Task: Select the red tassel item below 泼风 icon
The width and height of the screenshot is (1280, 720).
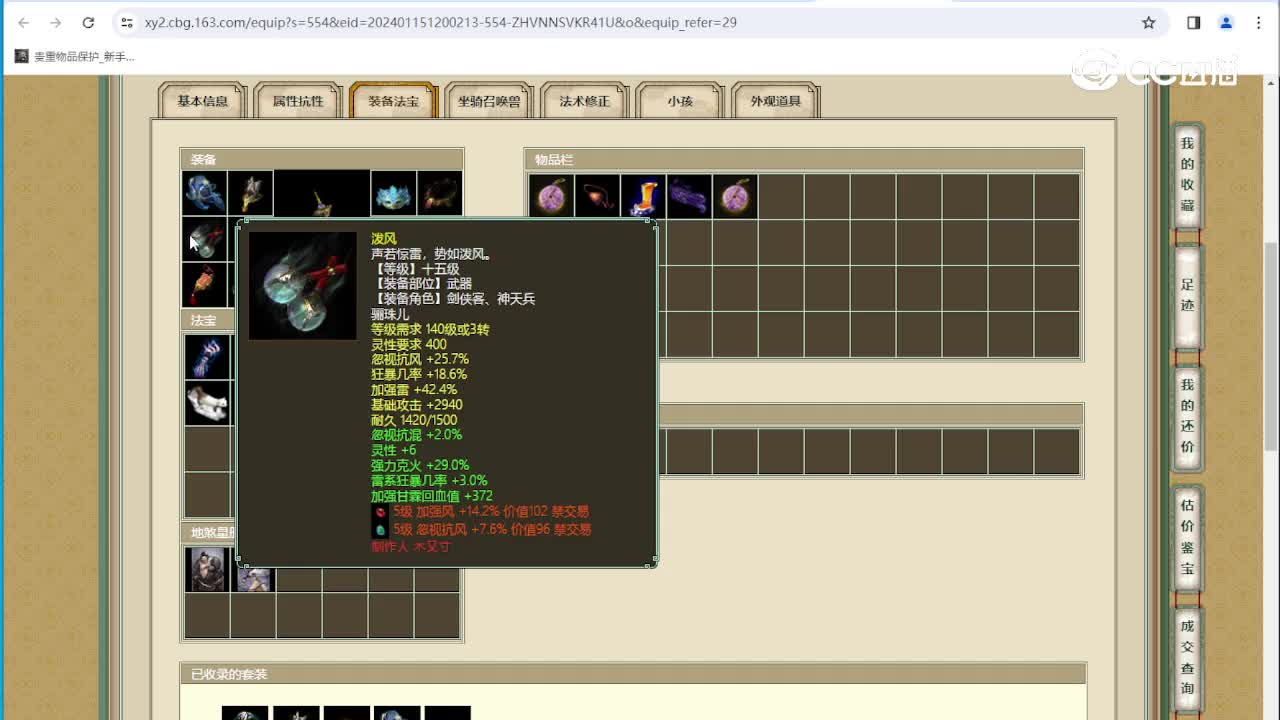Action: [x=204, y=285]
